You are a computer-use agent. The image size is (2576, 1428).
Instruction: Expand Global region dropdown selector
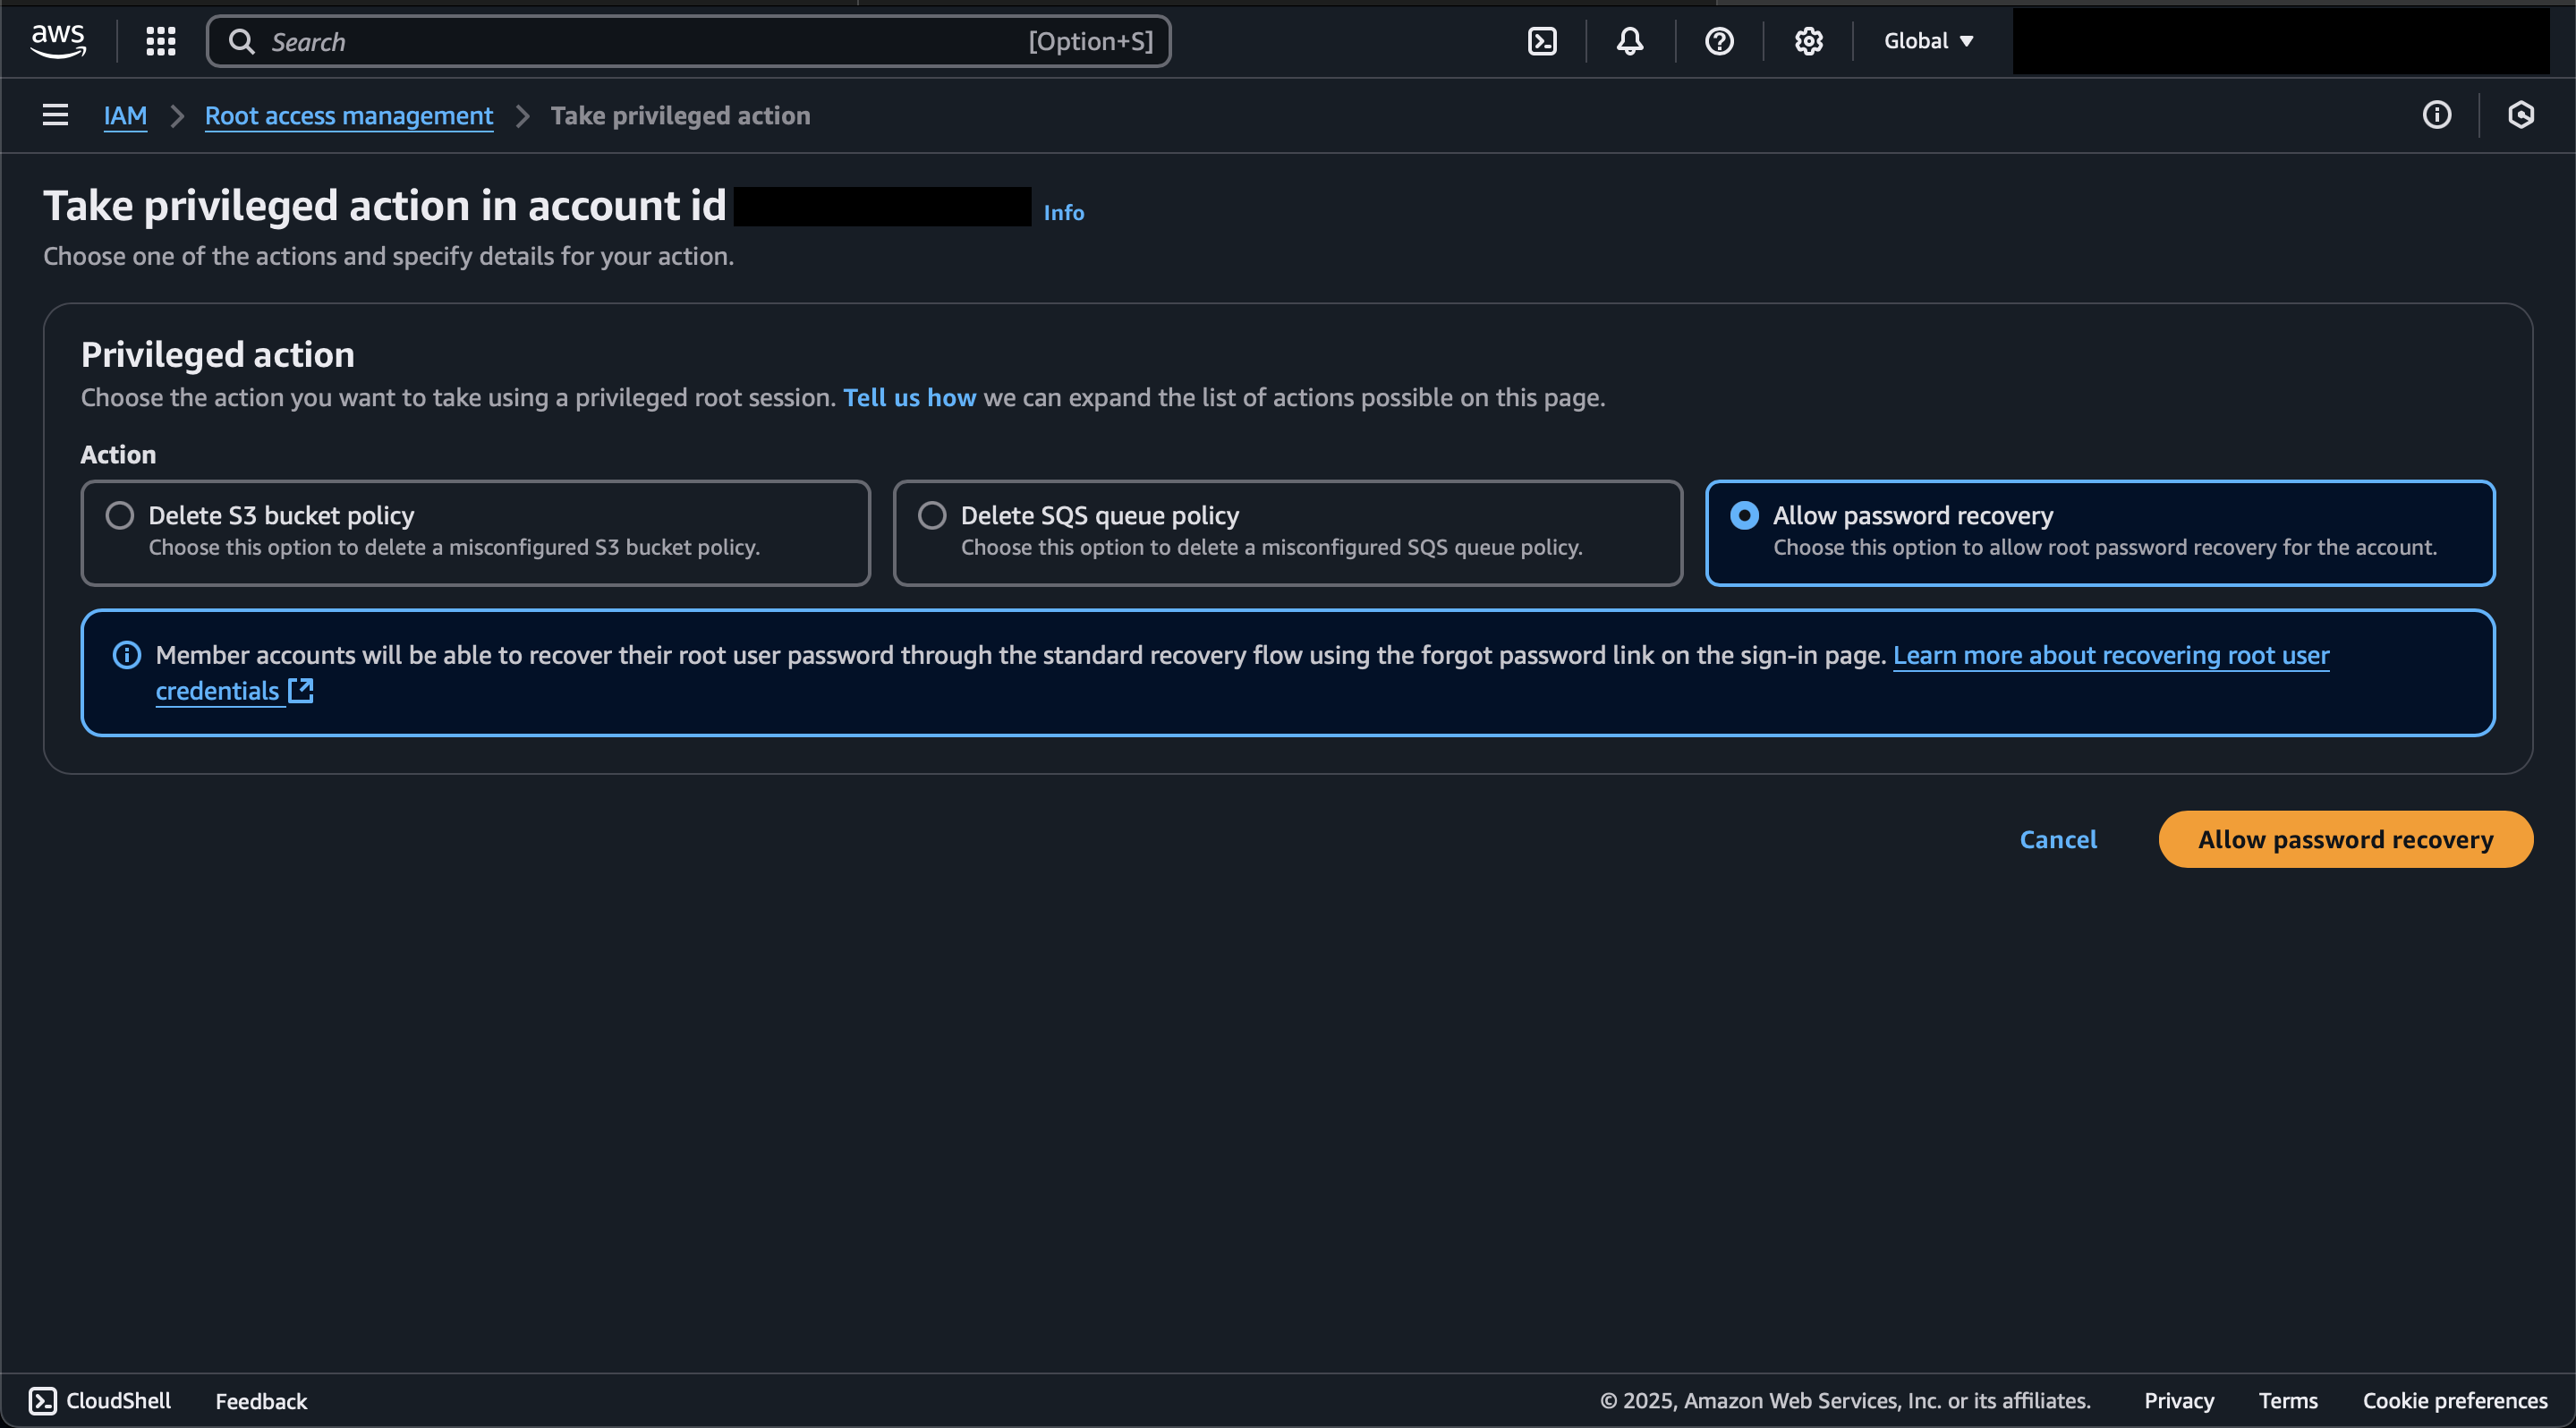(1929, 40)
